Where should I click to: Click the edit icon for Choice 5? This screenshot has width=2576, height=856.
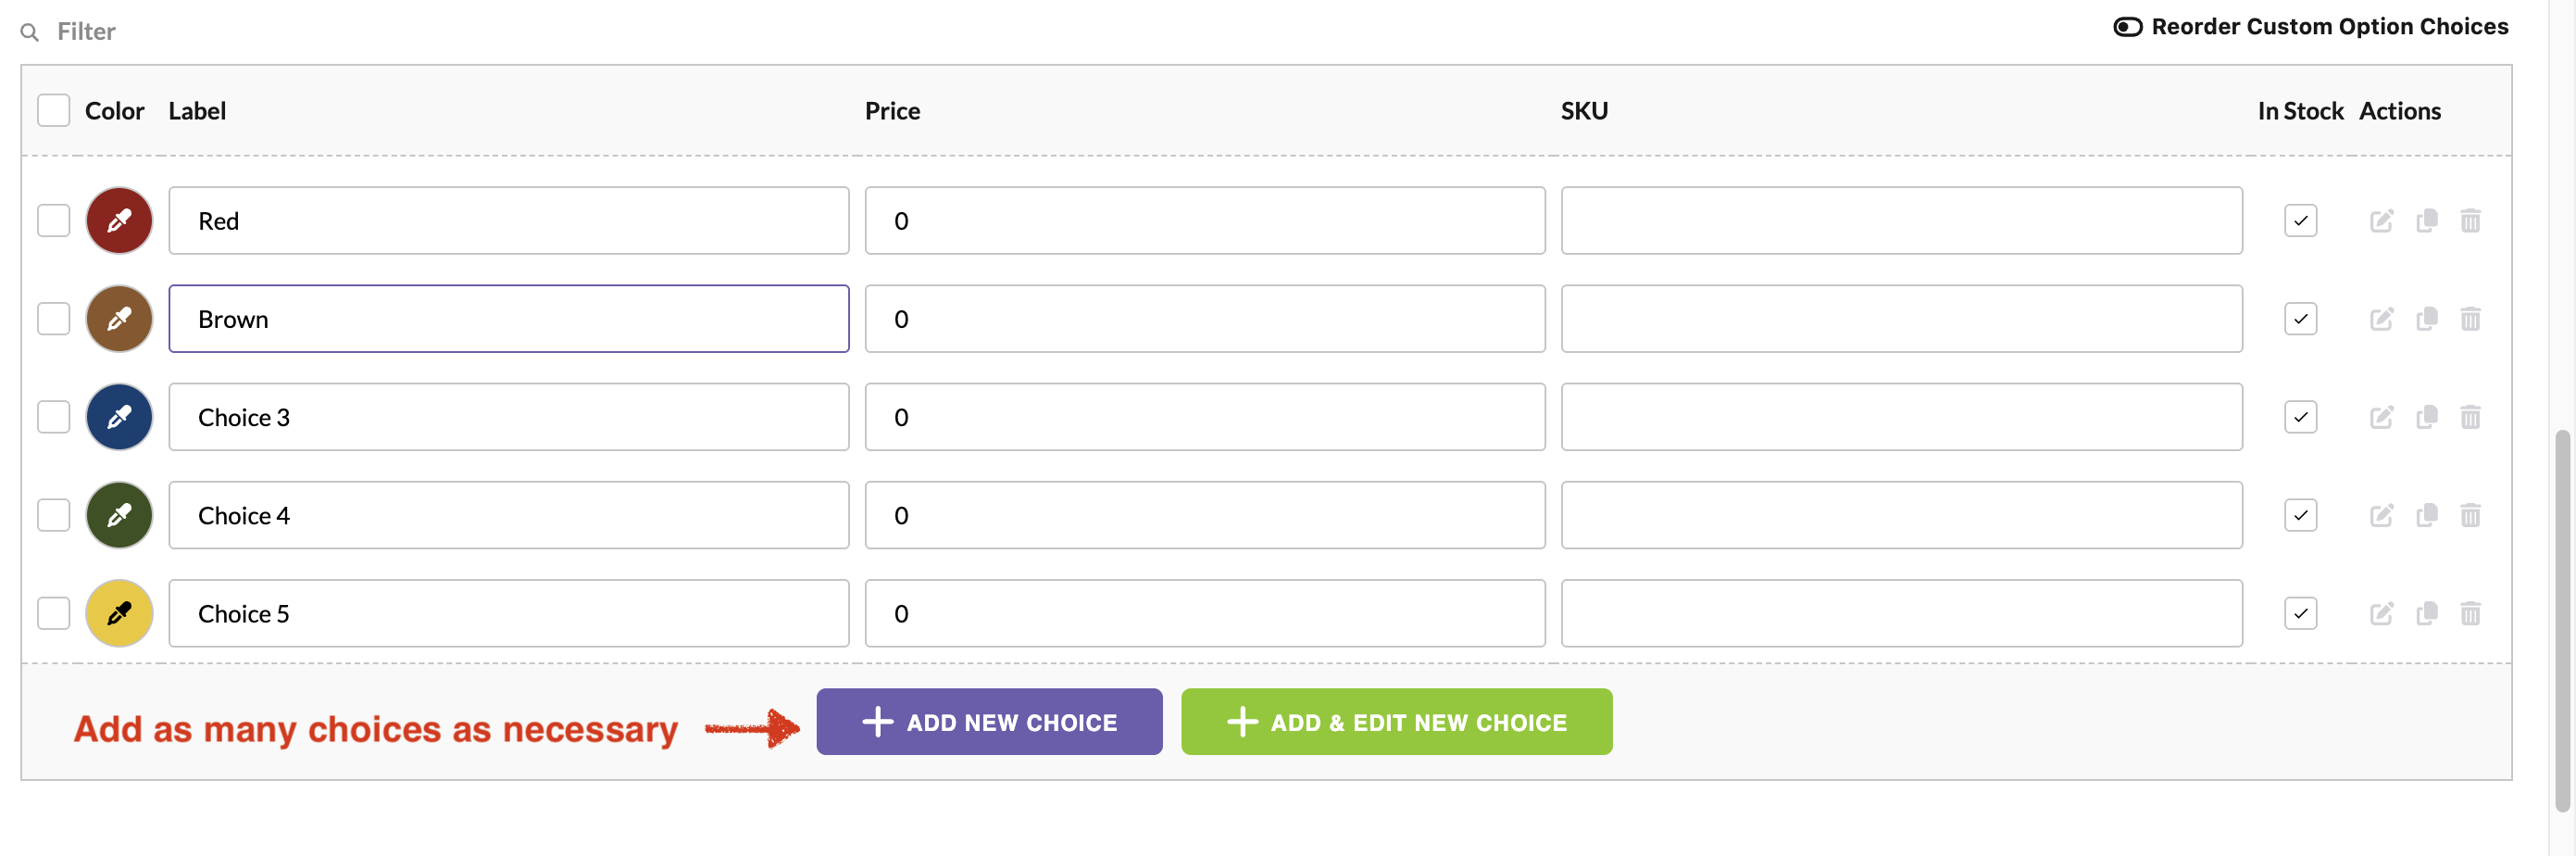[x=2381, y=613]
